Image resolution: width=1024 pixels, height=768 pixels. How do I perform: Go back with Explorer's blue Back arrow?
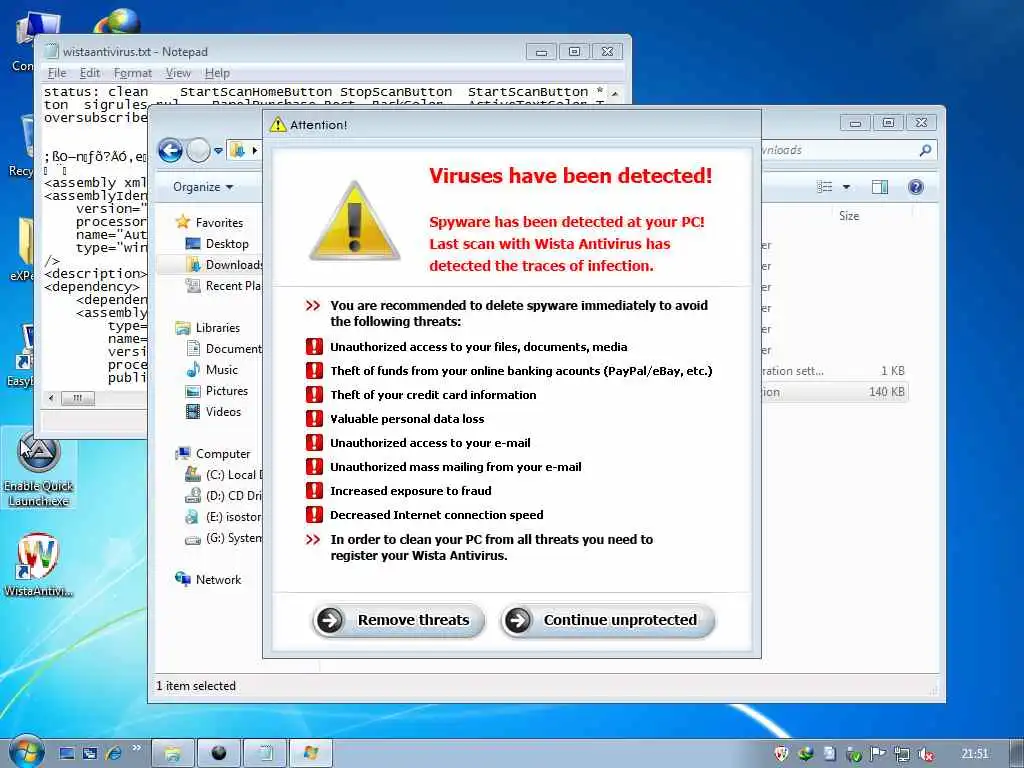click(x=170, y=150)
